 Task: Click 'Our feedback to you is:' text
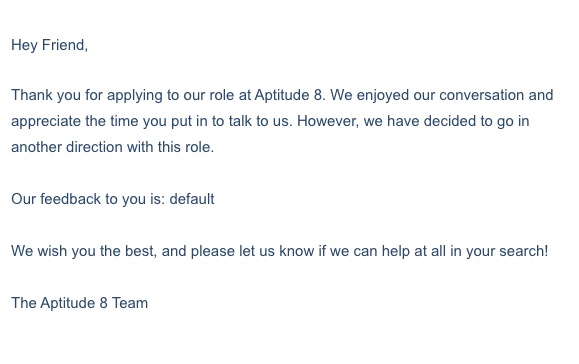point(88,199)
